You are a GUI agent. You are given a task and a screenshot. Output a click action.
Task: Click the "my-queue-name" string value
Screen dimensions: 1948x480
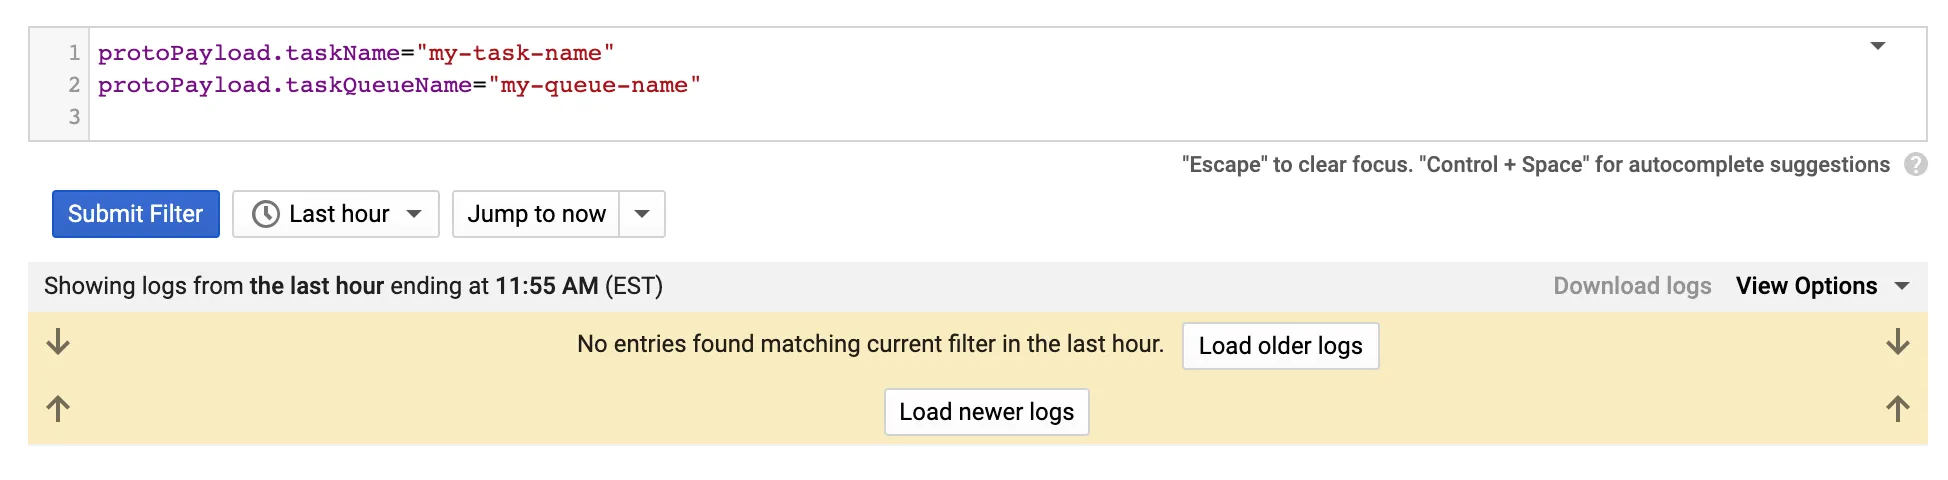pyautogui.click(x=594, y=85)
